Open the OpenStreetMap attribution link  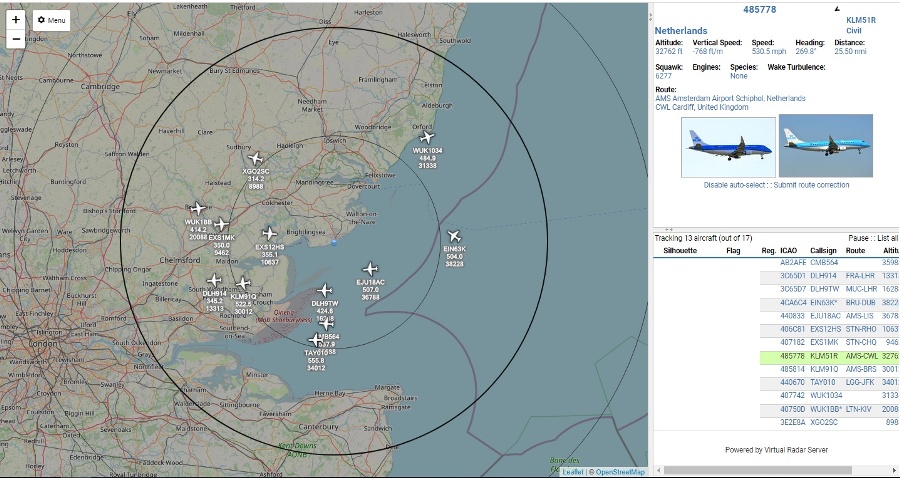pyautogui.click(x=620, y=472)
